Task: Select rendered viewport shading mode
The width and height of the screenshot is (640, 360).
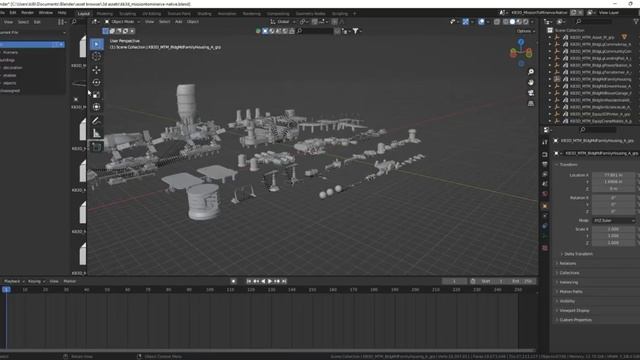Action: (x=526, y=22)
